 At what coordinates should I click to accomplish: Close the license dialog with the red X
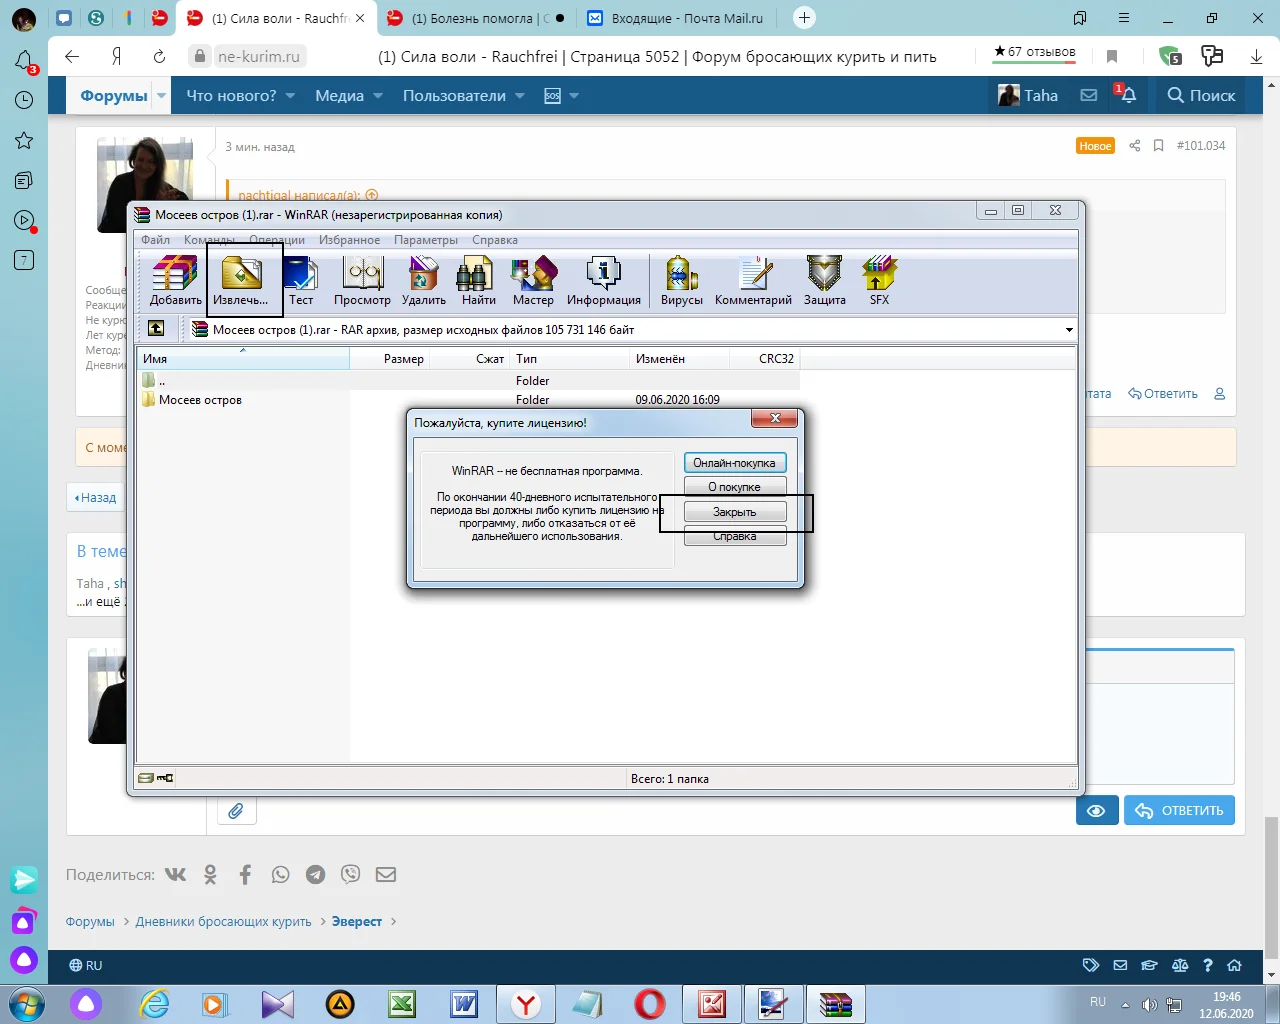pyautogui.click(x=775, y=418)
